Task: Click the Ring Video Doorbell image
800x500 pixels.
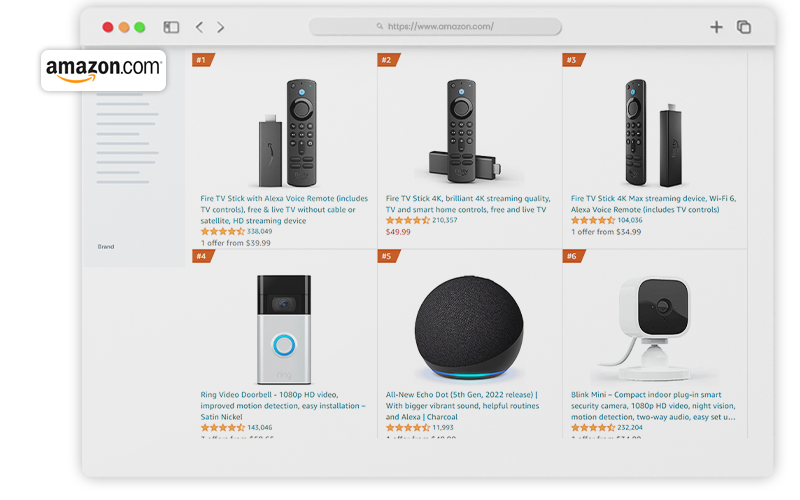Action: (x=284, y=329)
